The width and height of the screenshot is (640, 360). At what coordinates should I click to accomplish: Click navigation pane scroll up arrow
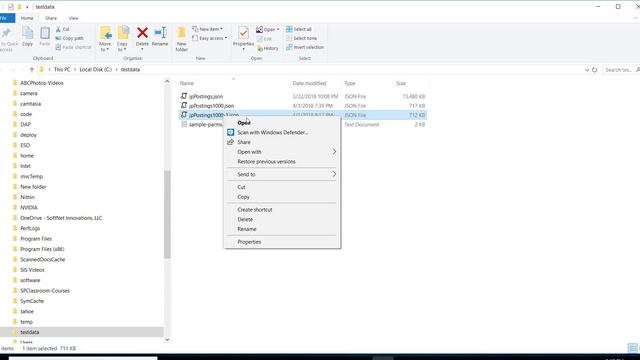tap(167, 82)
